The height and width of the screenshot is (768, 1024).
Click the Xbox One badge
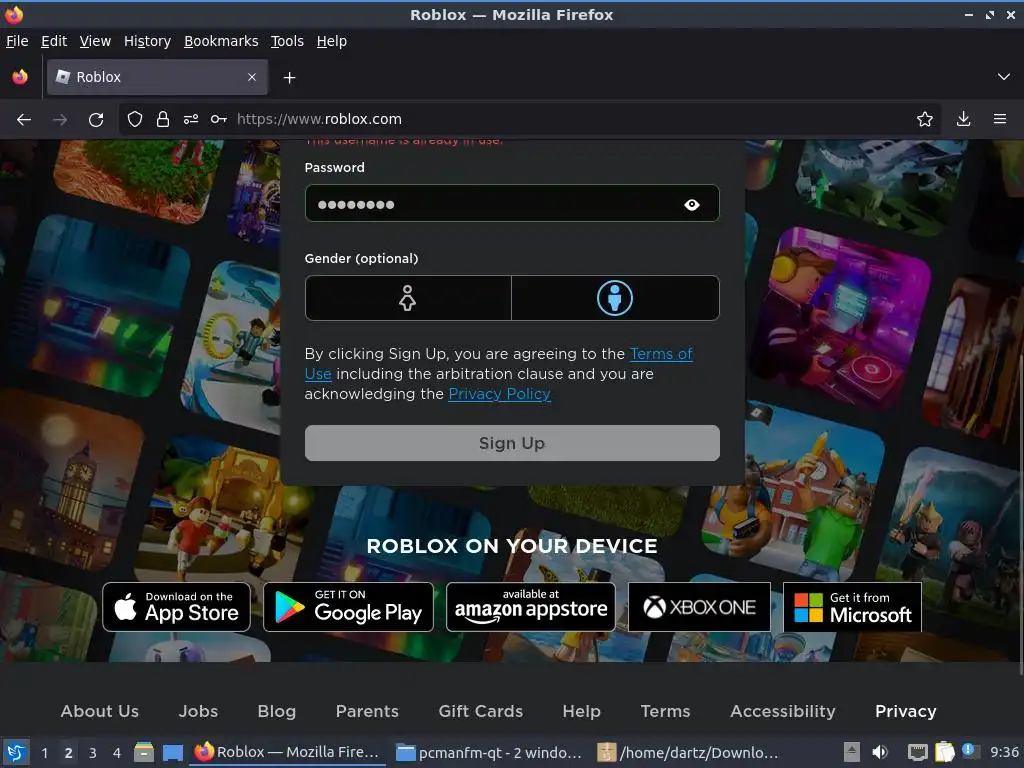pos(699,607)
